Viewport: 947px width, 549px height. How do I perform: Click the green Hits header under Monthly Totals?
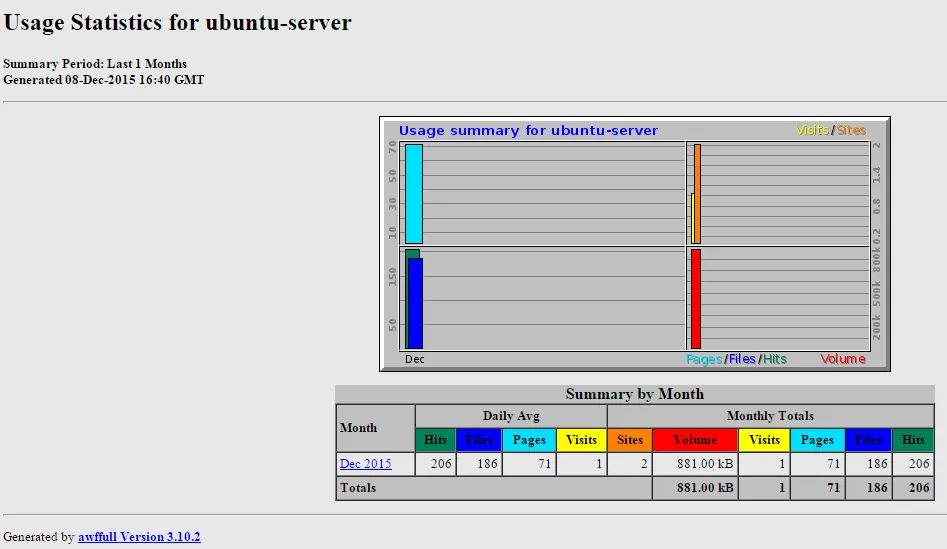tap(912, 440)
